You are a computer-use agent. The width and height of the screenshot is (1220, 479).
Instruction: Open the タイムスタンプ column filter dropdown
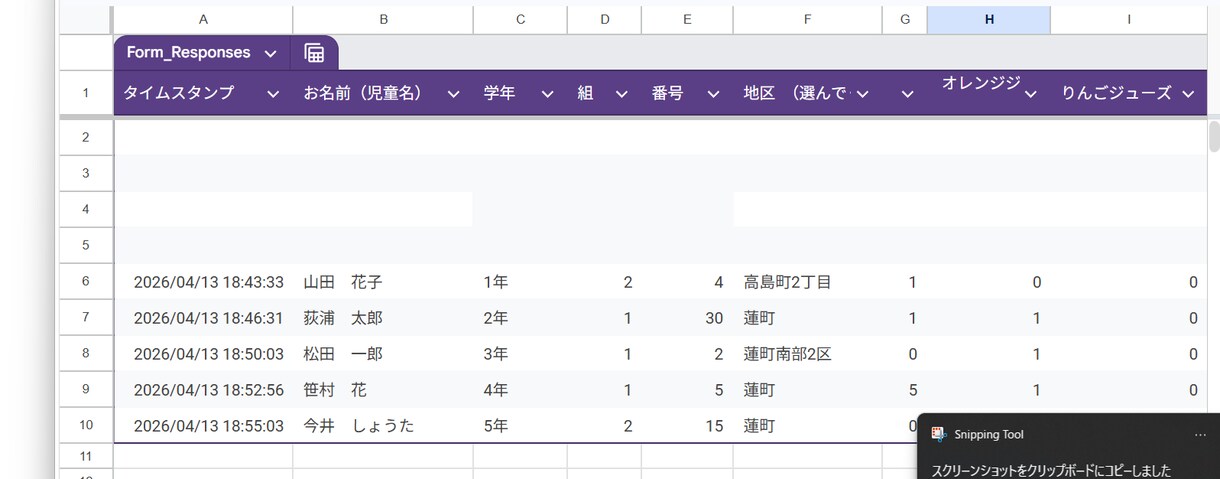coord(274,94)
